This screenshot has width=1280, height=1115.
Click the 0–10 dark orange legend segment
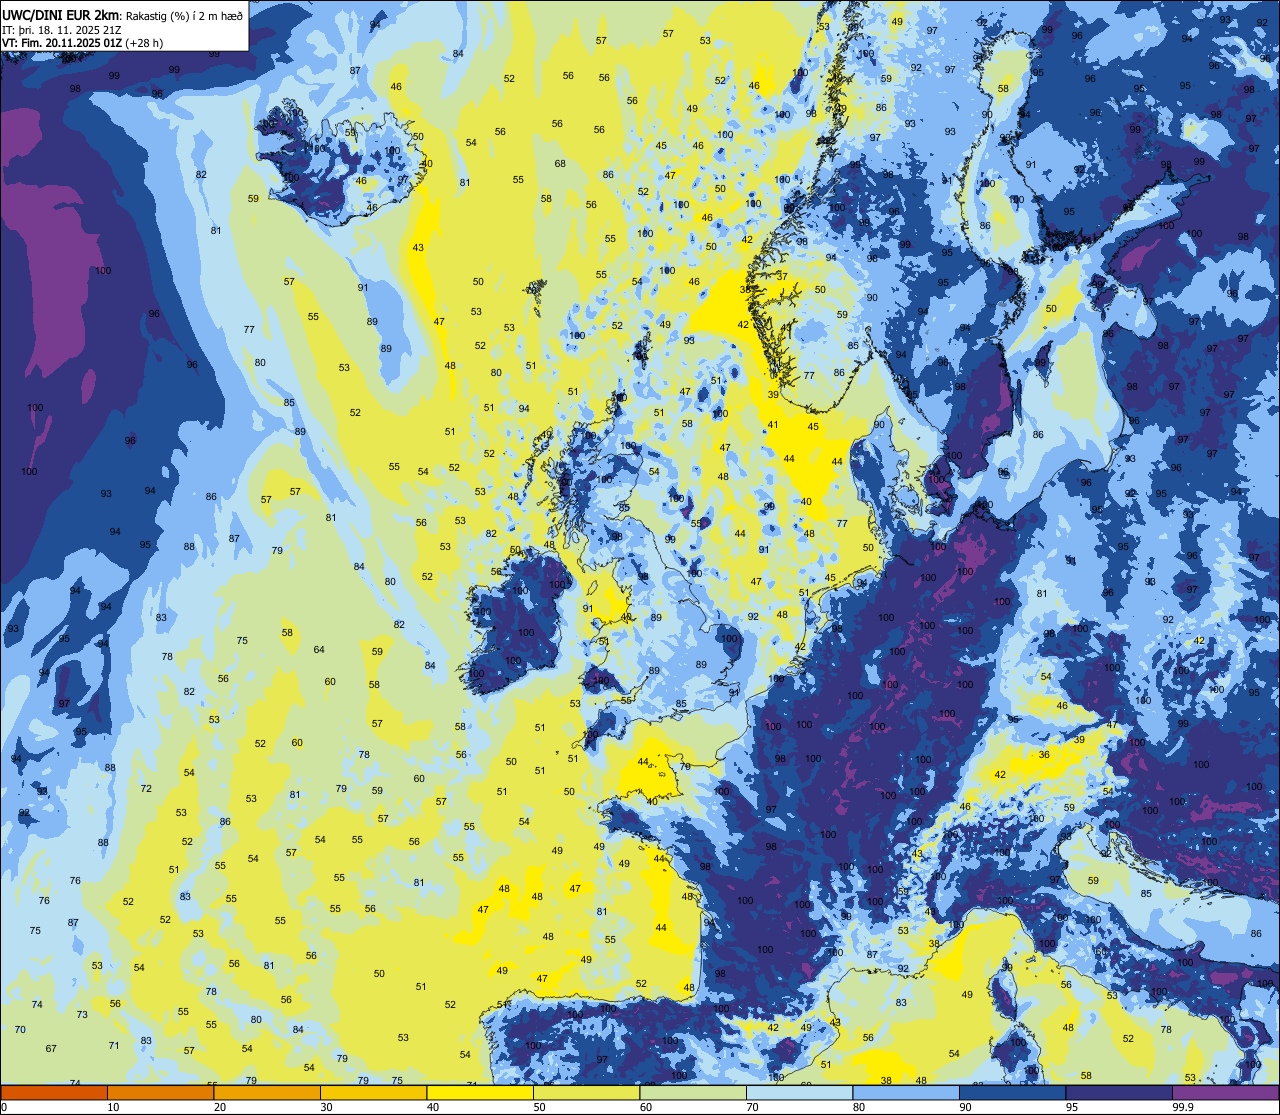[x=54, y=1093]
